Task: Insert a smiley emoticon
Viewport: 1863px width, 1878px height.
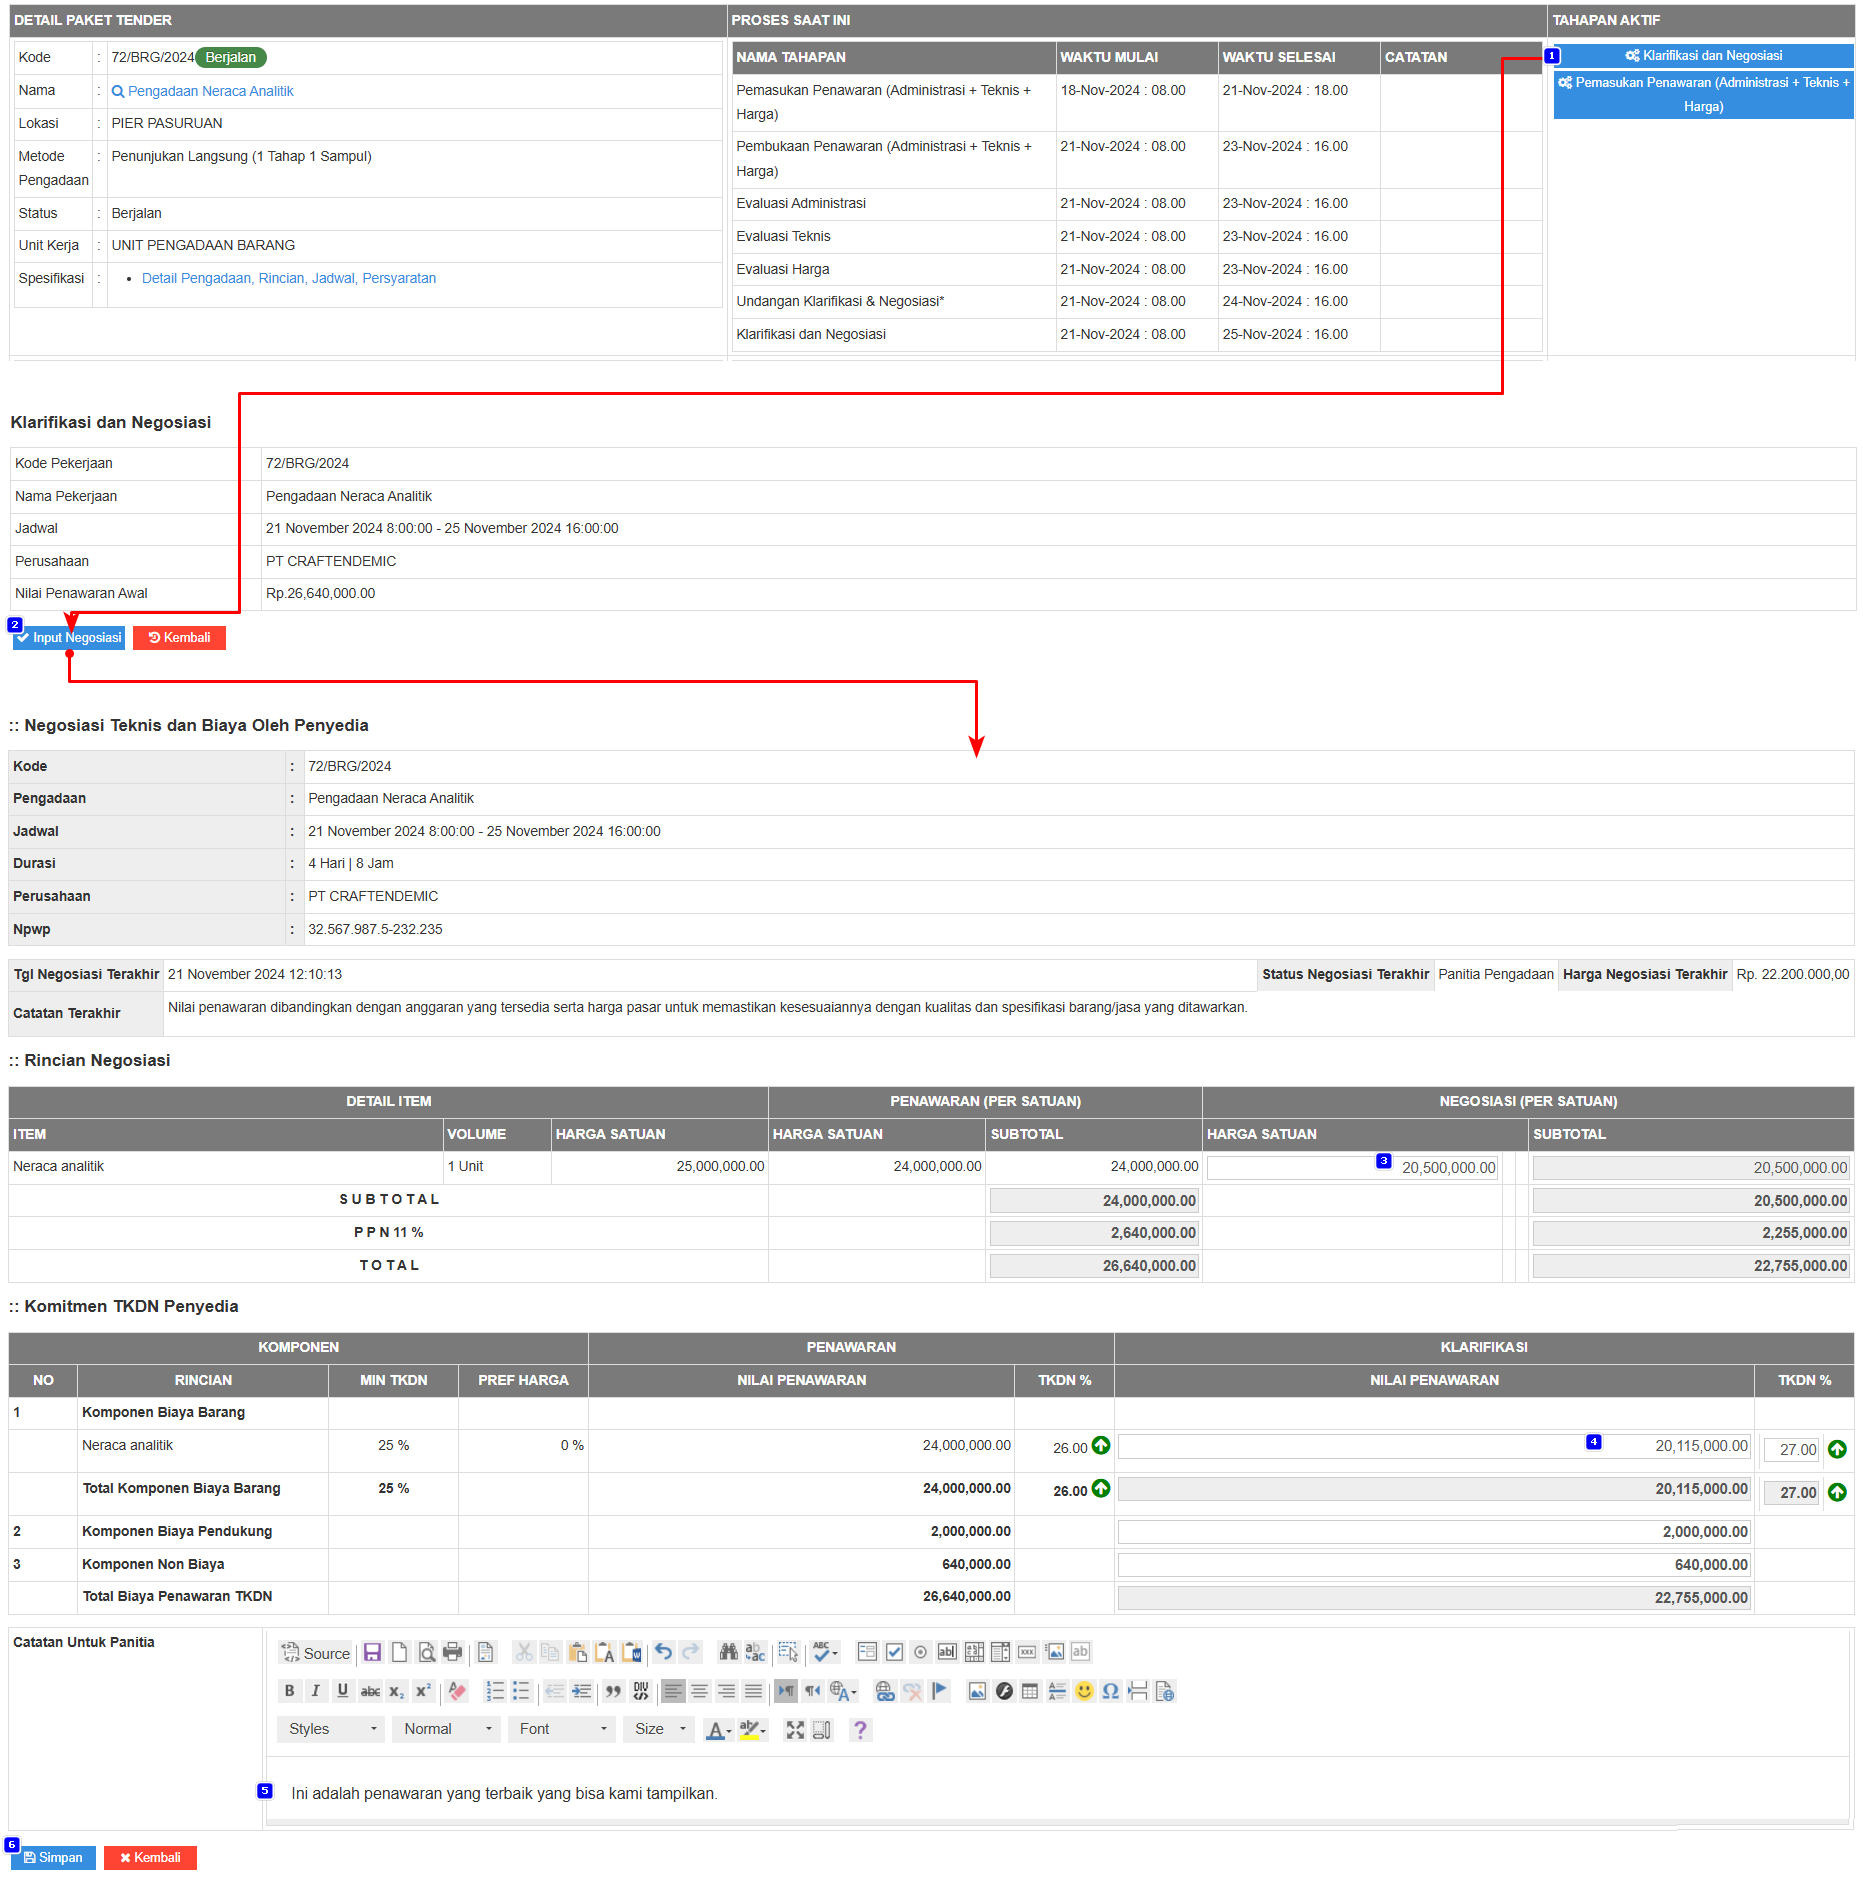Action: [1084, 1691]
